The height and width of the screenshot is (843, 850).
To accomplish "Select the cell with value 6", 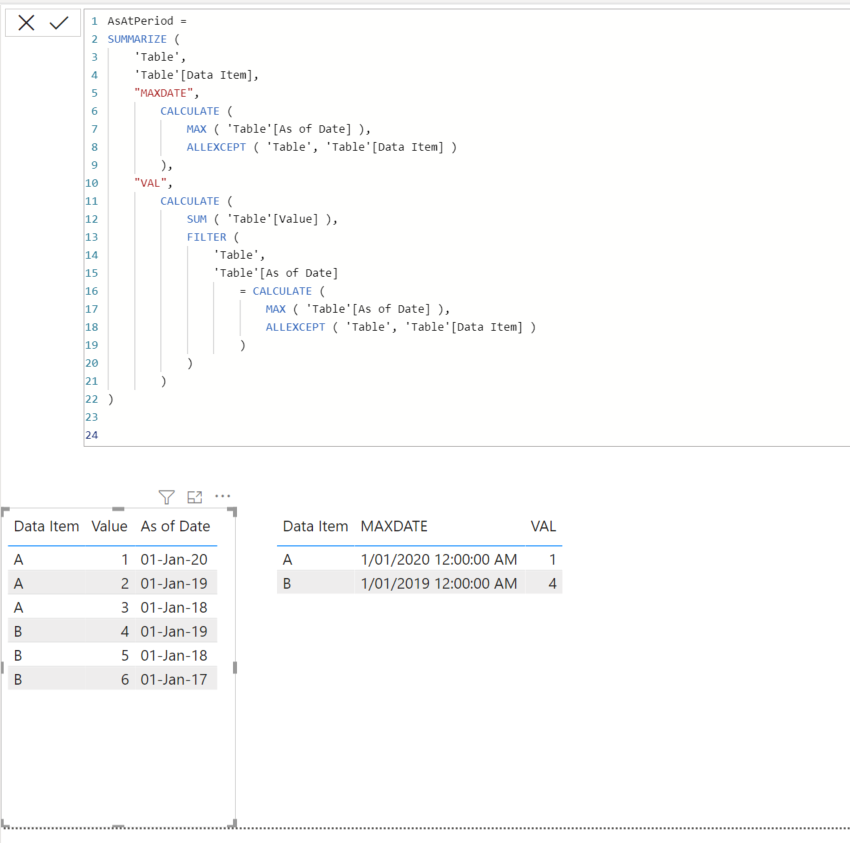I will [x=125, y=679].
